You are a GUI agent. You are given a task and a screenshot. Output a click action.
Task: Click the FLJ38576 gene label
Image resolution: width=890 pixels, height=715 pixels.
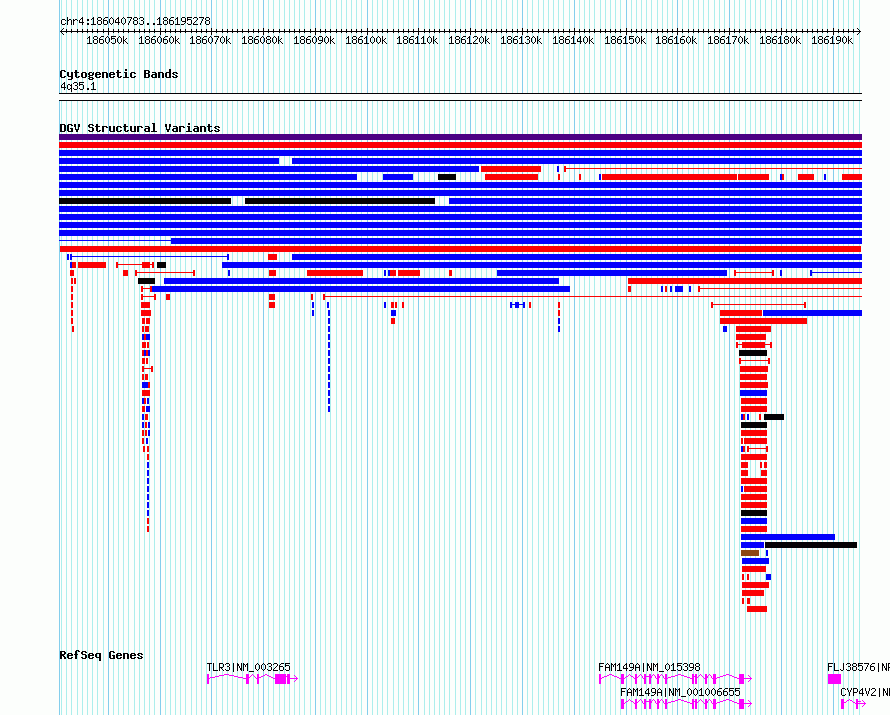pyautogui.click(x=858, y=667)
